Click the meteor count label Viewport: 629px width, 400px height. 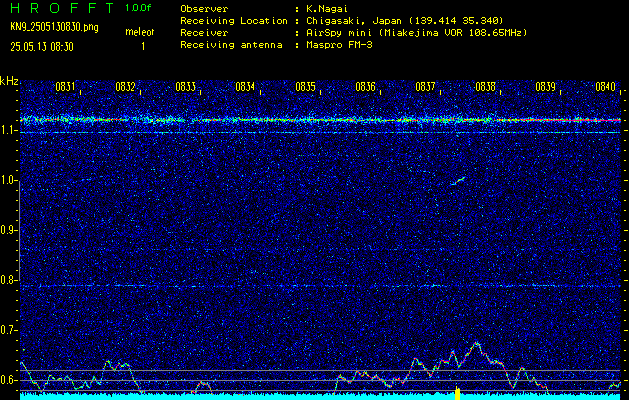point(140,32)
